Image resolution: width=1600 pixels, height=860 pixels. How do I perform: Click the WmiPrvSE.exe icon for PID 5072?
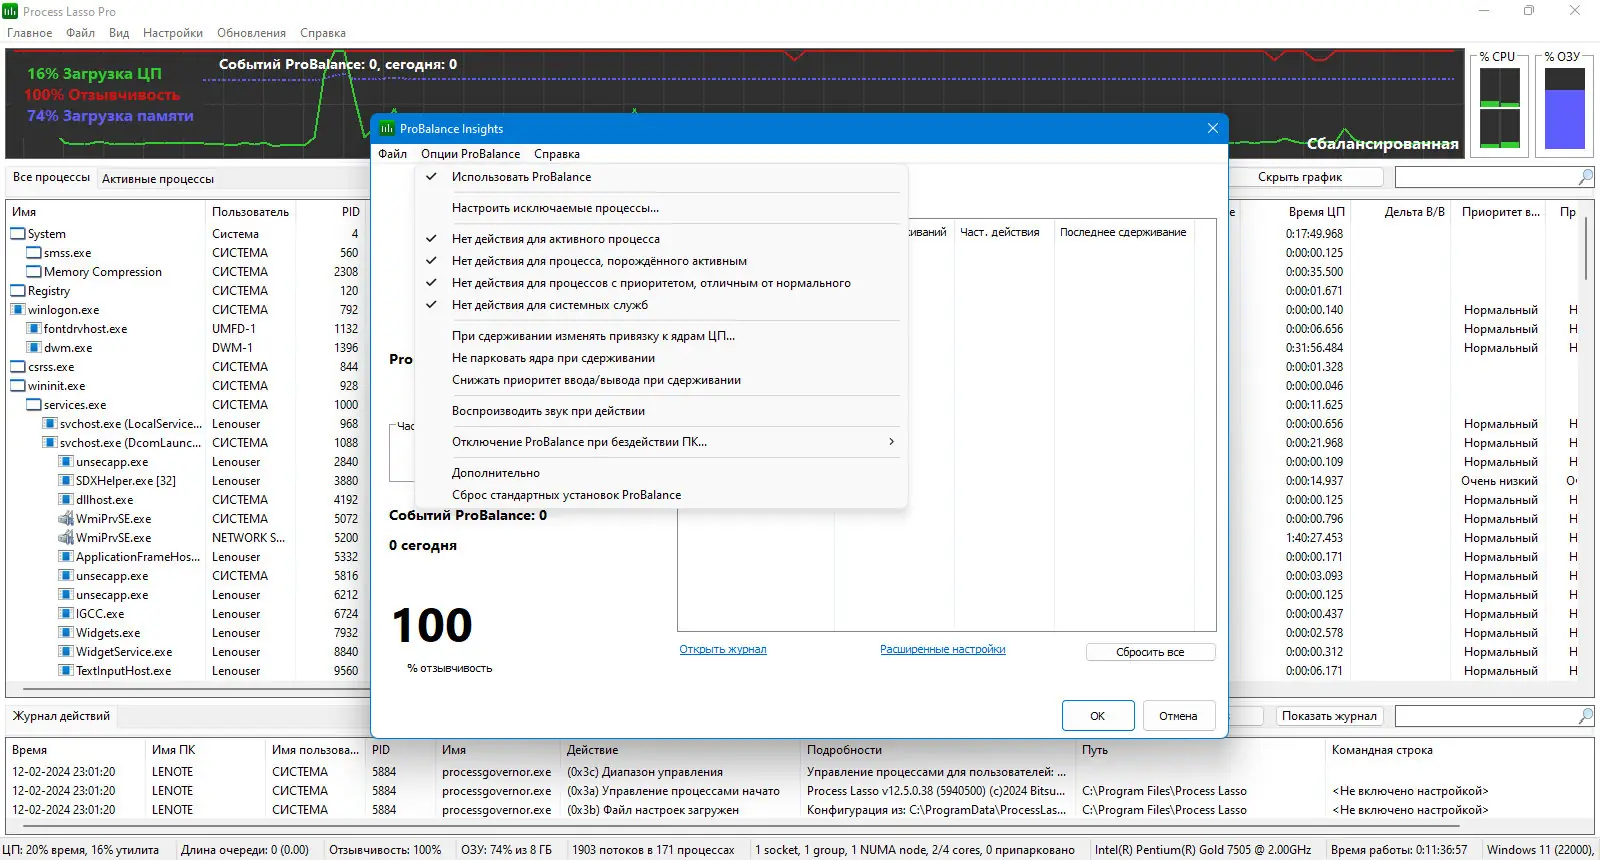click(x=66, y=519)
